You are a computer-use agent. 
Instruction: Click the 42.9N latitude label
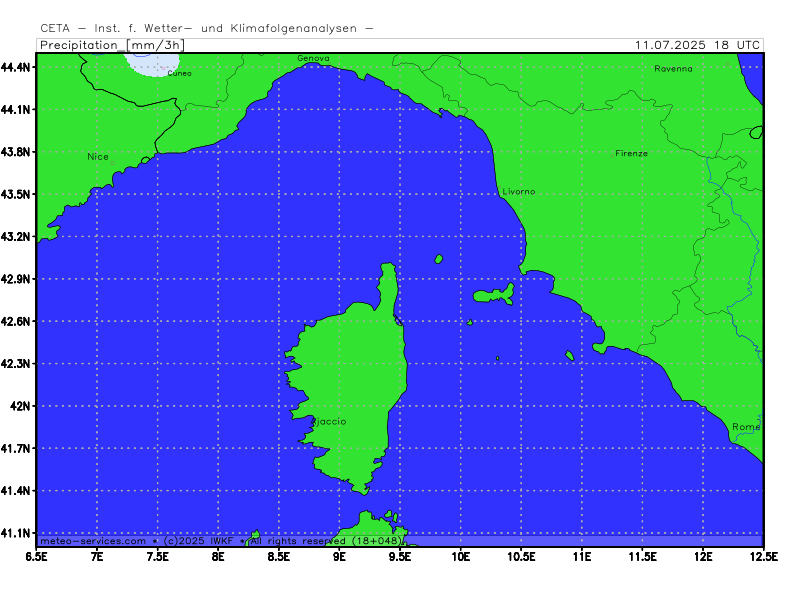click(x=17, y=279)
